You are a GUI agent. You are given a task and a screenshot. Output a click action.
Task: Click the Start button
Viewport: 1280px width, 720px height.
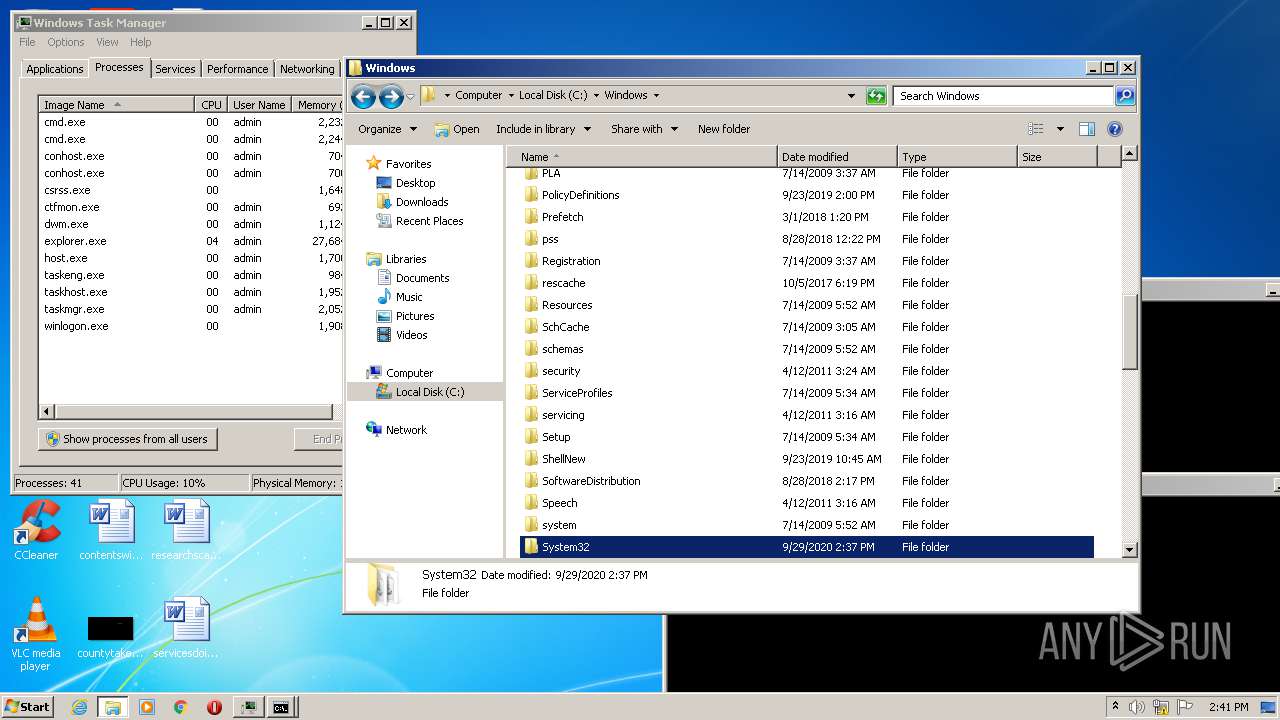(27, 707)
